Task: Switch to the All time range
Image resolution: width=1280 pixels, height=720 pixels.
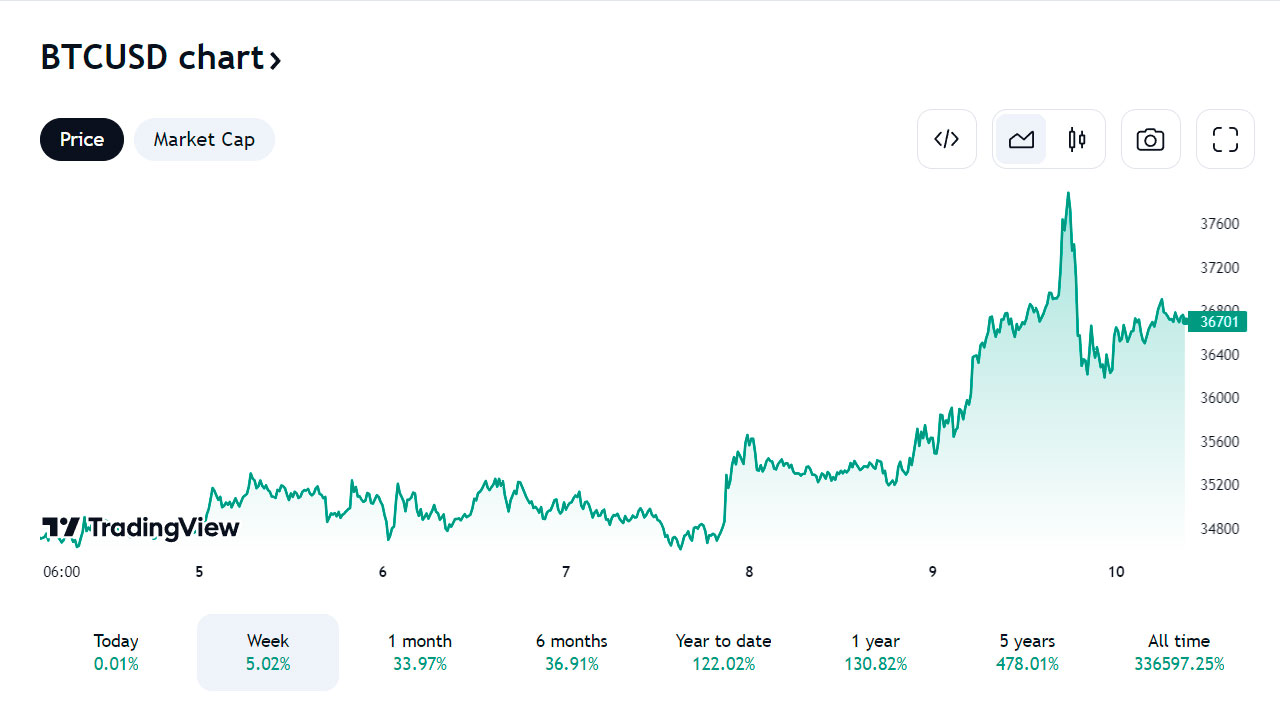Action: pos(1179,652)
